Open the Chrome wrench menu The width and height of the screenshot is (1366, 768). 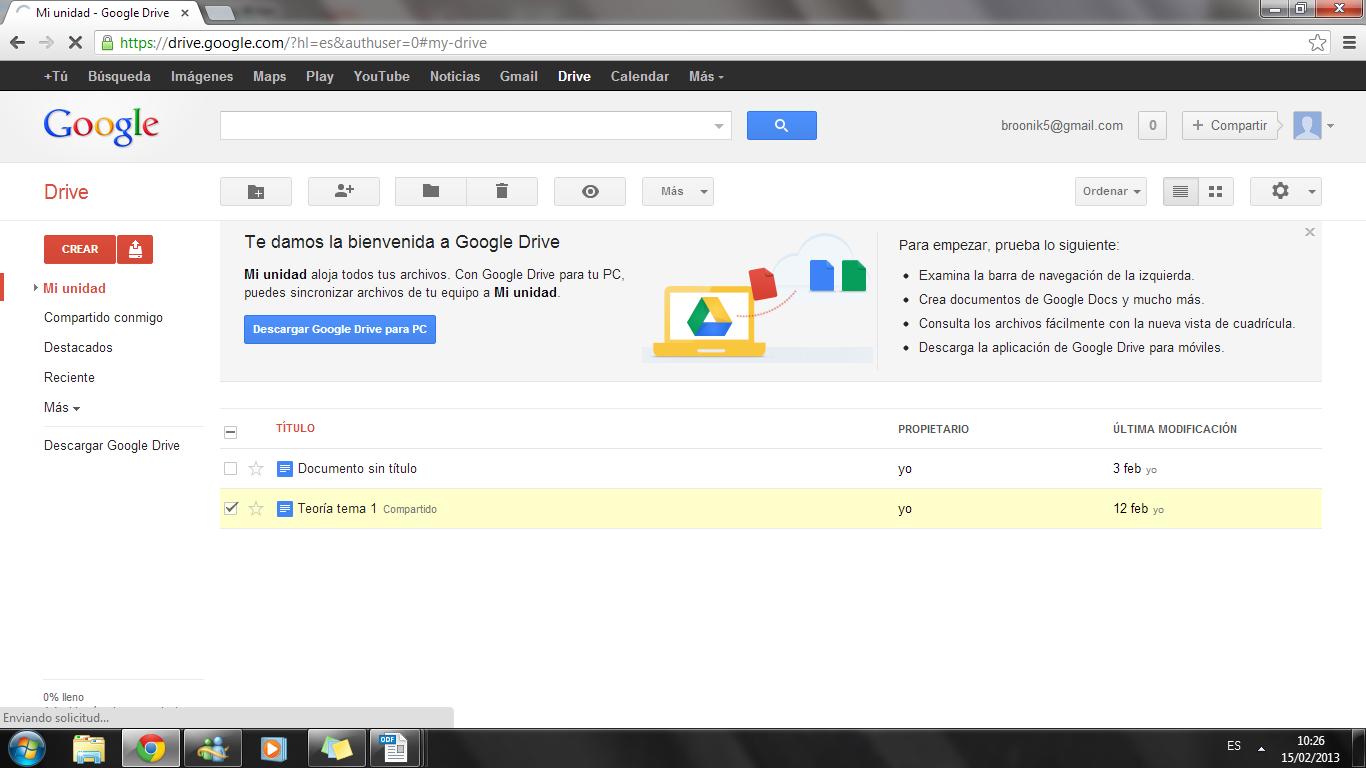(1347, 43)
